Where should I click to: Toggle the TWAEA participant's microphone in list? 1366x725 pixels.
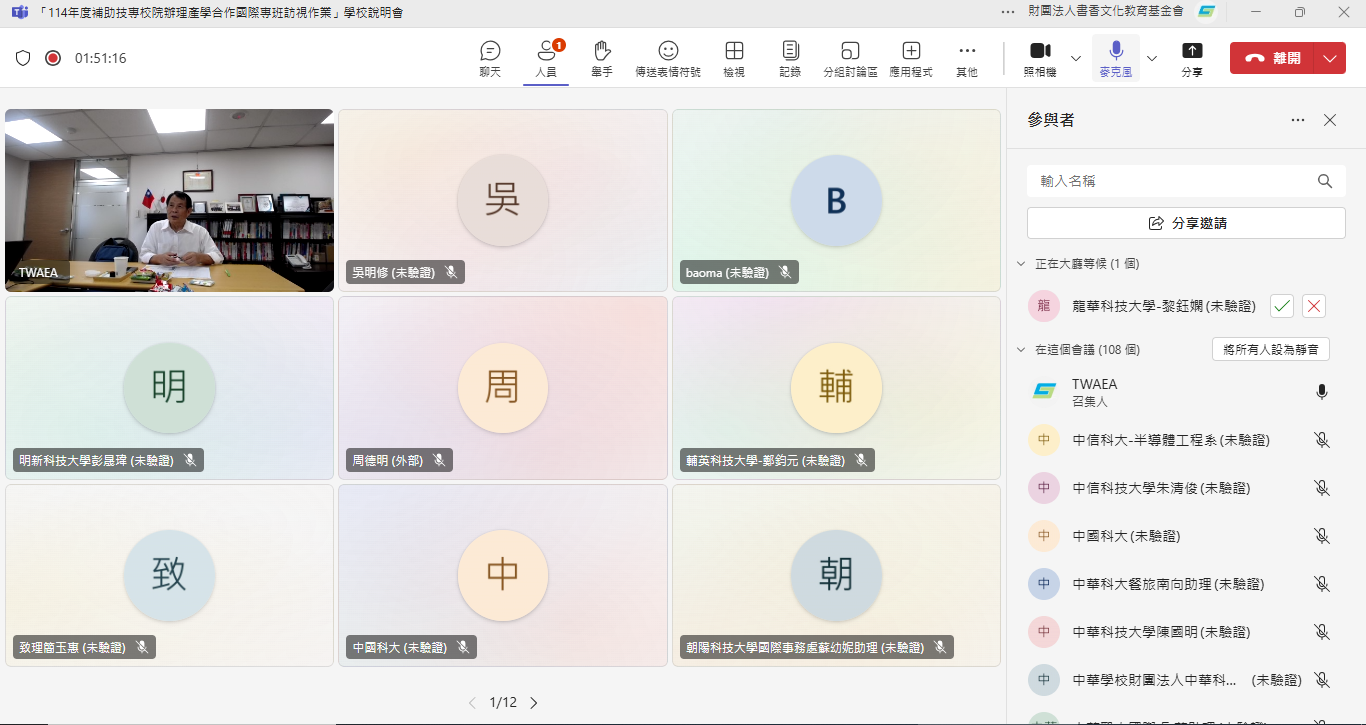pos(1321,392)
